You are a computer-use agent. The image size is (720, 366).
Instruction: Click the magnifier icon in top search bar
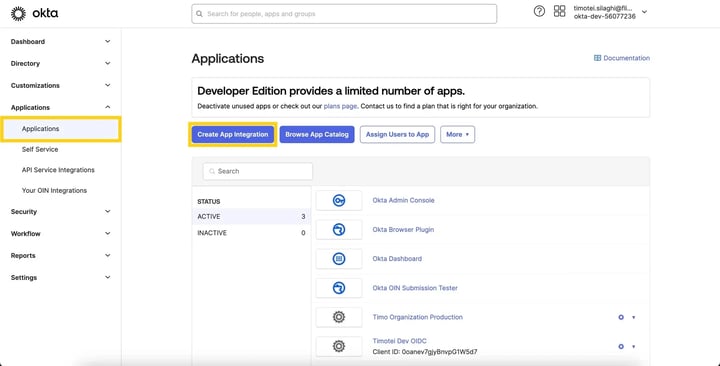coord(199,14)
